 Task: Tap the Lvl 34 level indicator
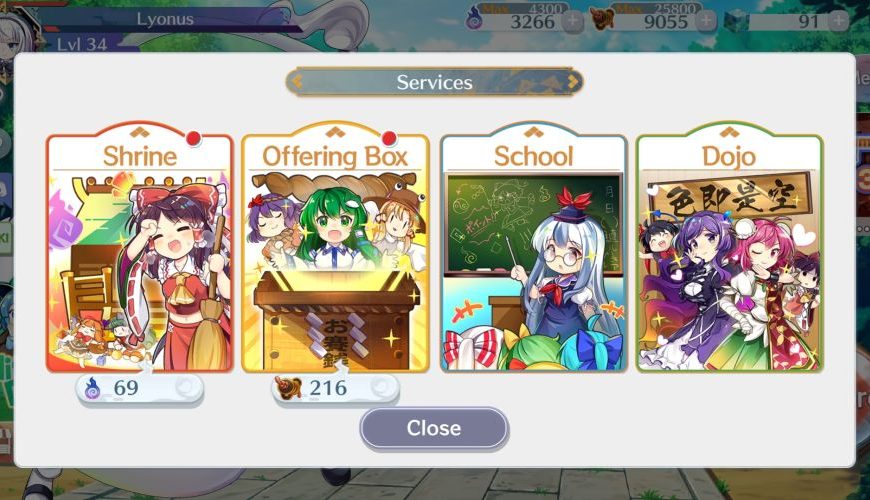click(82, 44)
